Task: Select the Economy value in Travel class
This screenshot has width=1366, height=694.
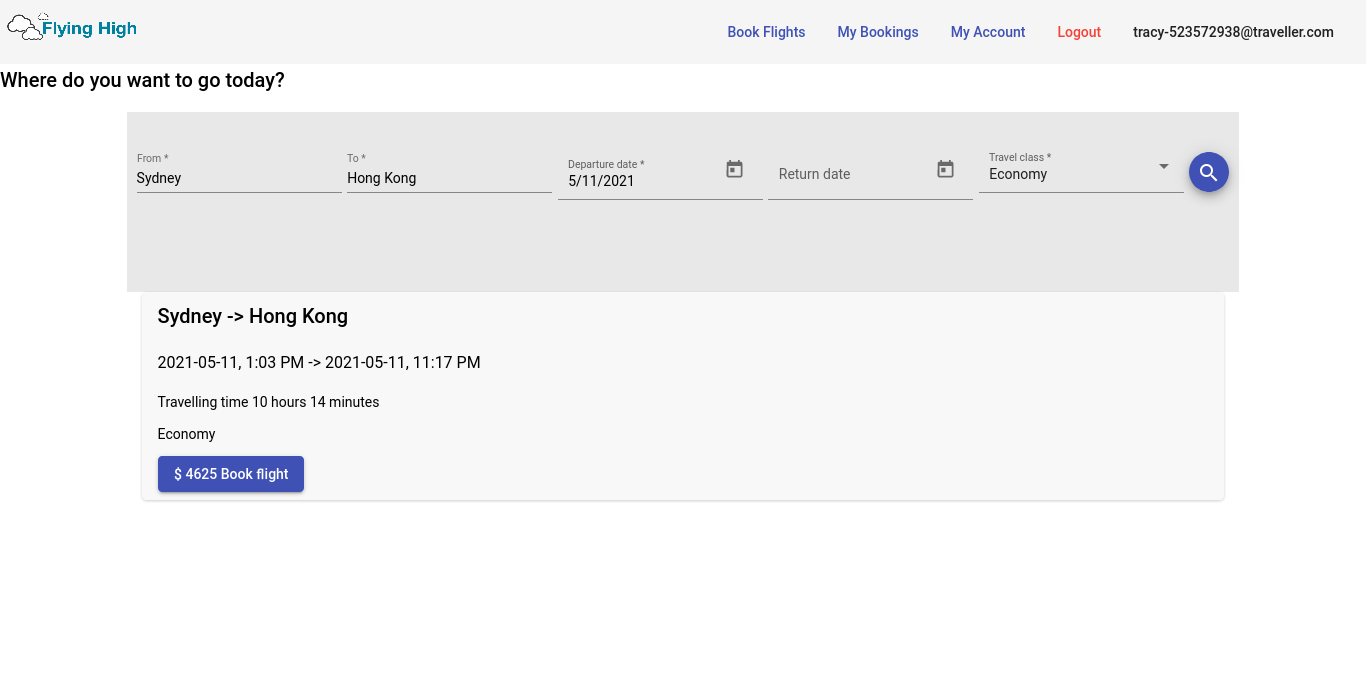Action: click(1018, 174)
